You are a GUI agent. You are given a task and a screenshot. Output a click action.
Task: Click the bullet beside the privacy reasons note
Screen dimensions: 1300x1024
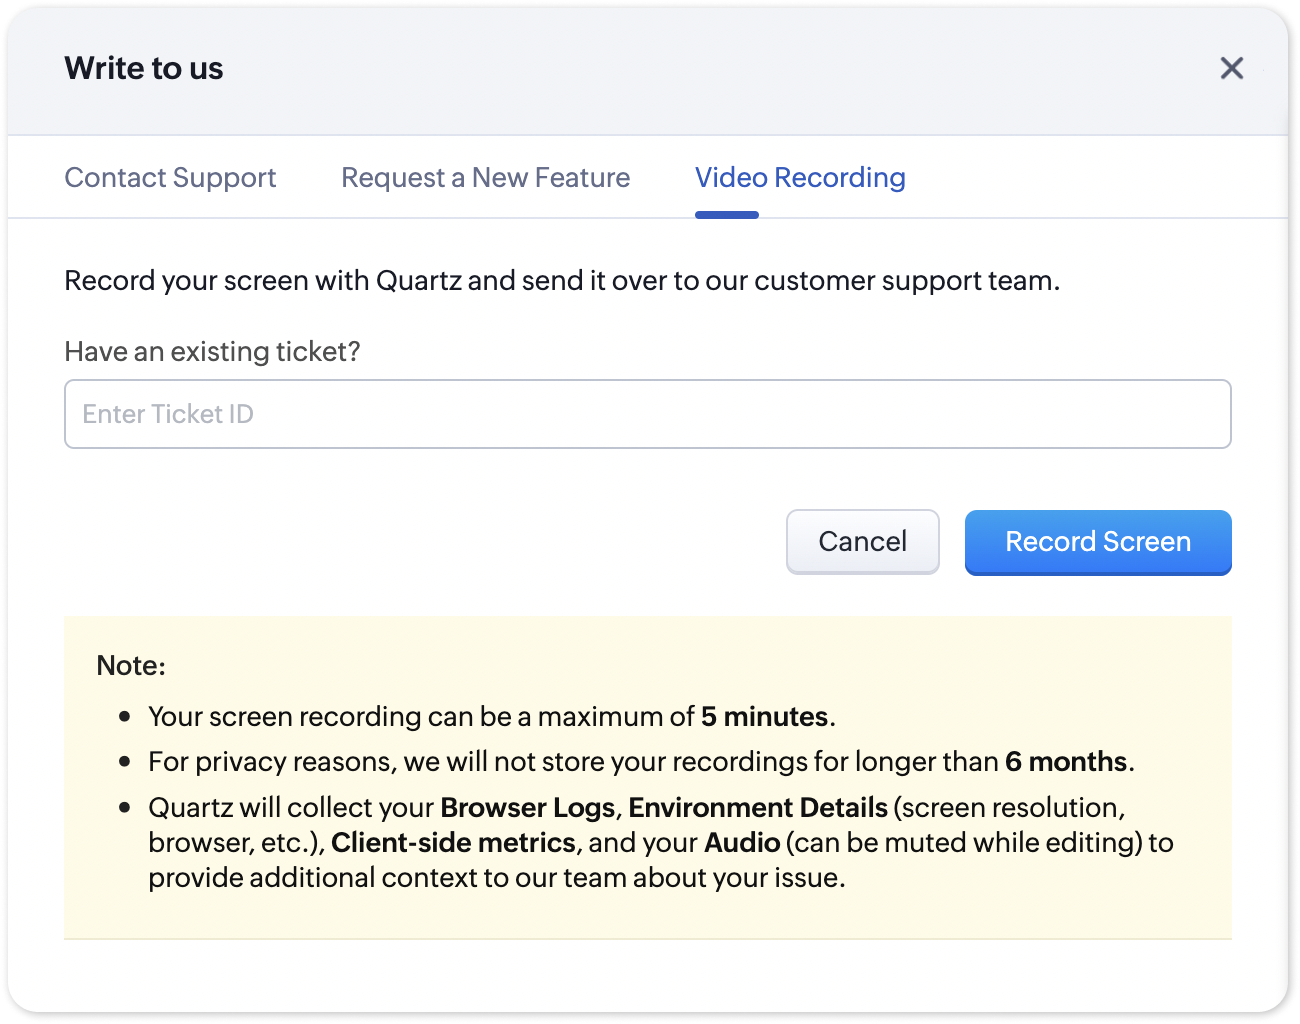[x=125, y=762]
